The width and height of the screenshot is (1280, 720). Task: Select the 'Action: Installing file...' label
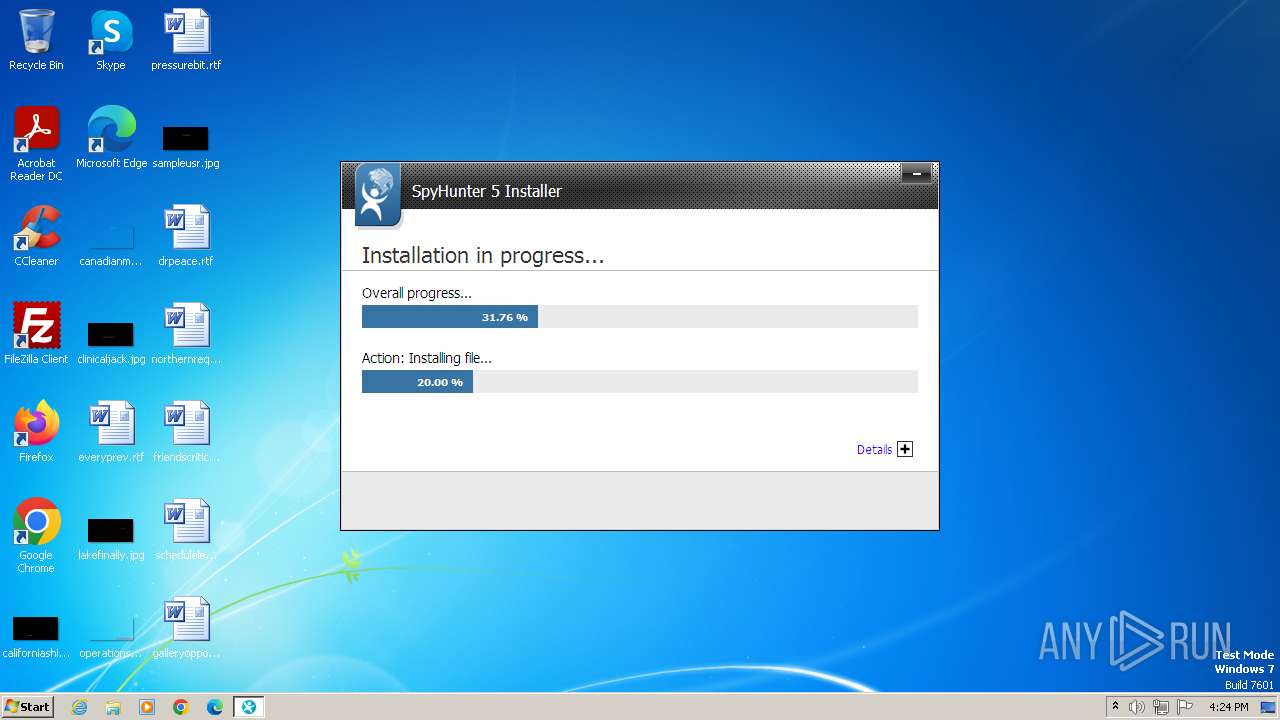427,358
